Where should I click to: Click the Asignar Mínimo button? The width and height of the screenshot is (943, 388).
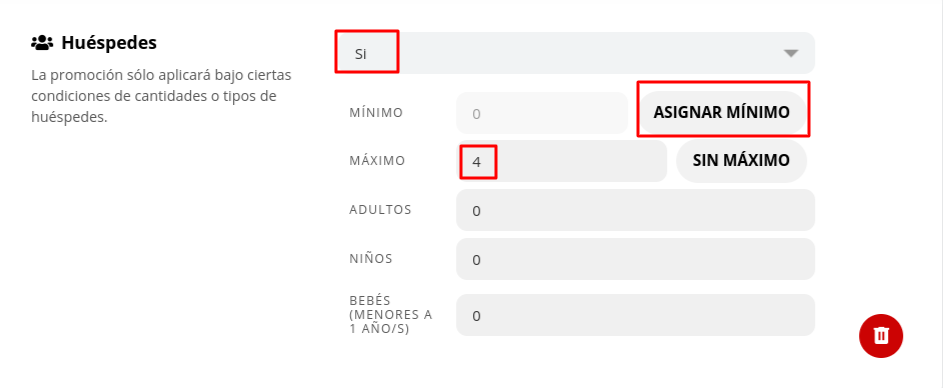pos(722,112)
